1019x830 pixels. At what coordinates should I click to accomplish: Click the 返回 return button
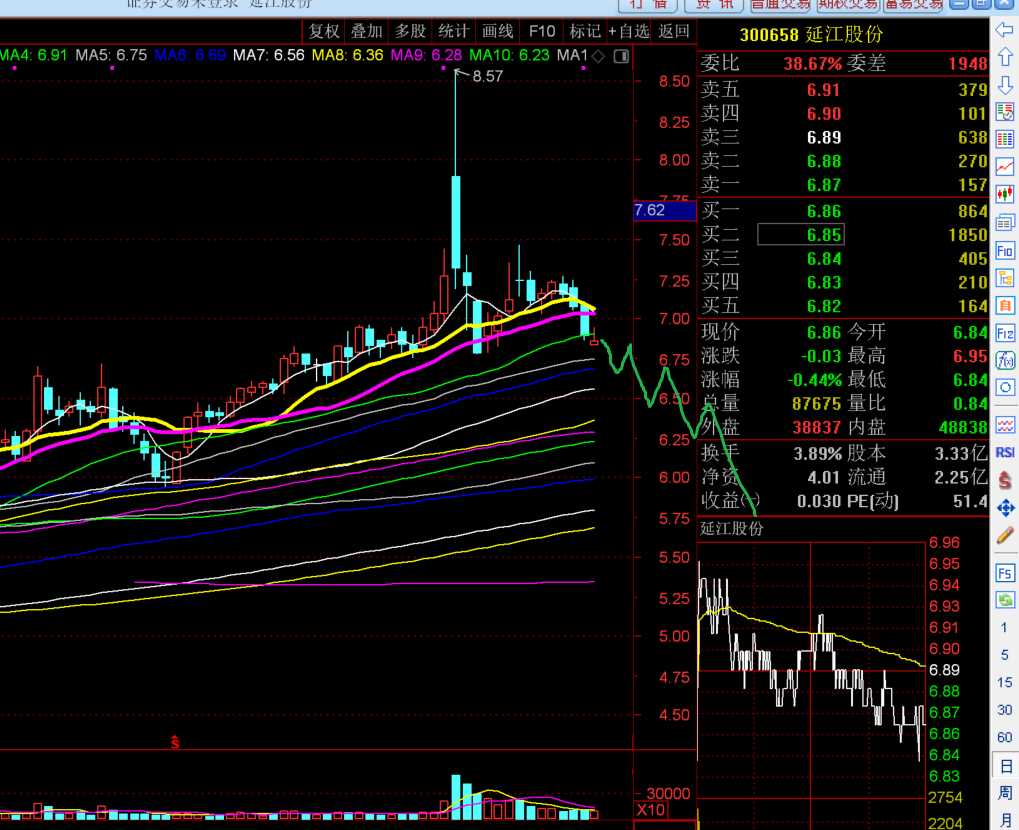coord(674,31)
